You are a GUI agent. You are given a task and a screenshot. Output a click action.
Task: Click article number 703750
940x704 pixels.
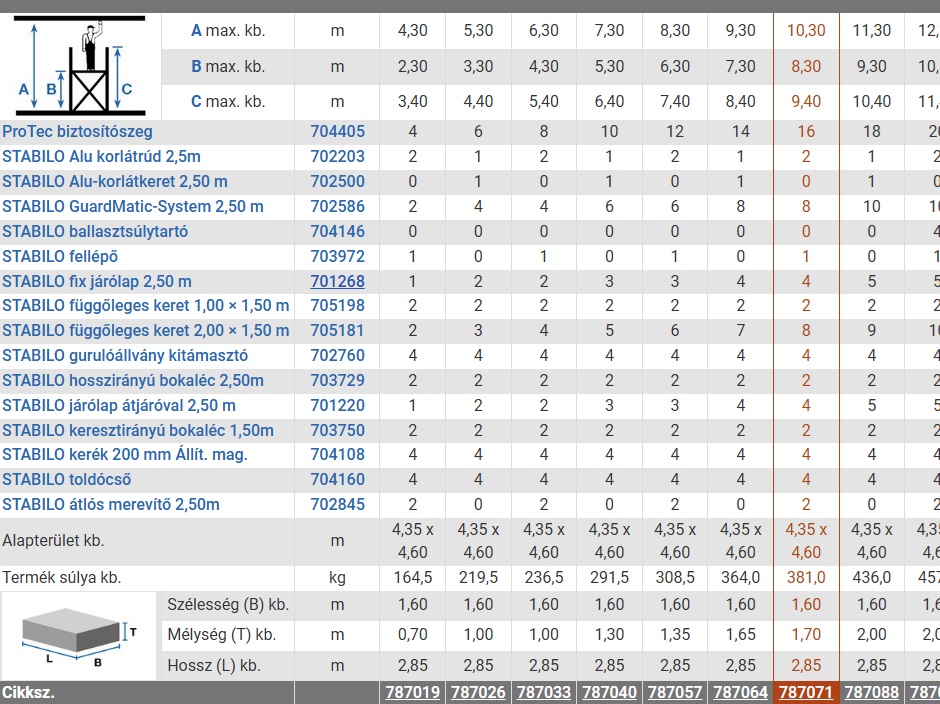click(338, 431)
